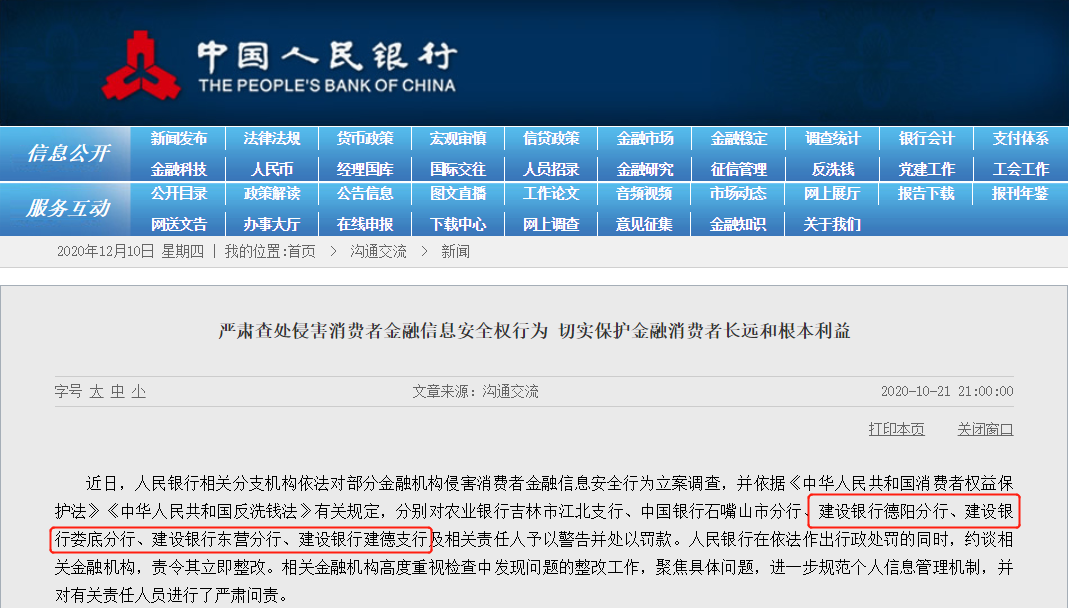Select 政策解读 menu item
Viewport: 1070px width, 608px height.
[272, 194]
